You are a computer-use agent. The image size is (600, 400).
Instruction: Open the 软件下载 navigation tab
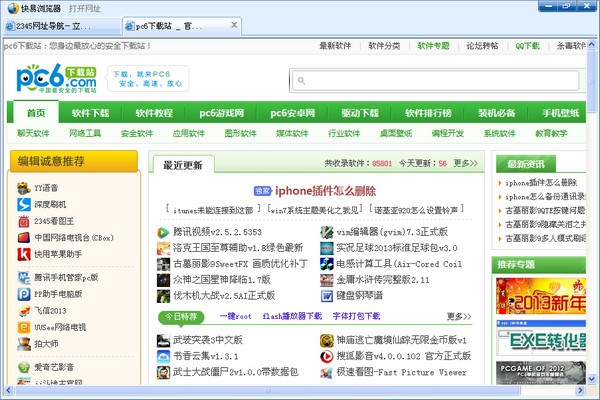tap(90, 113)
